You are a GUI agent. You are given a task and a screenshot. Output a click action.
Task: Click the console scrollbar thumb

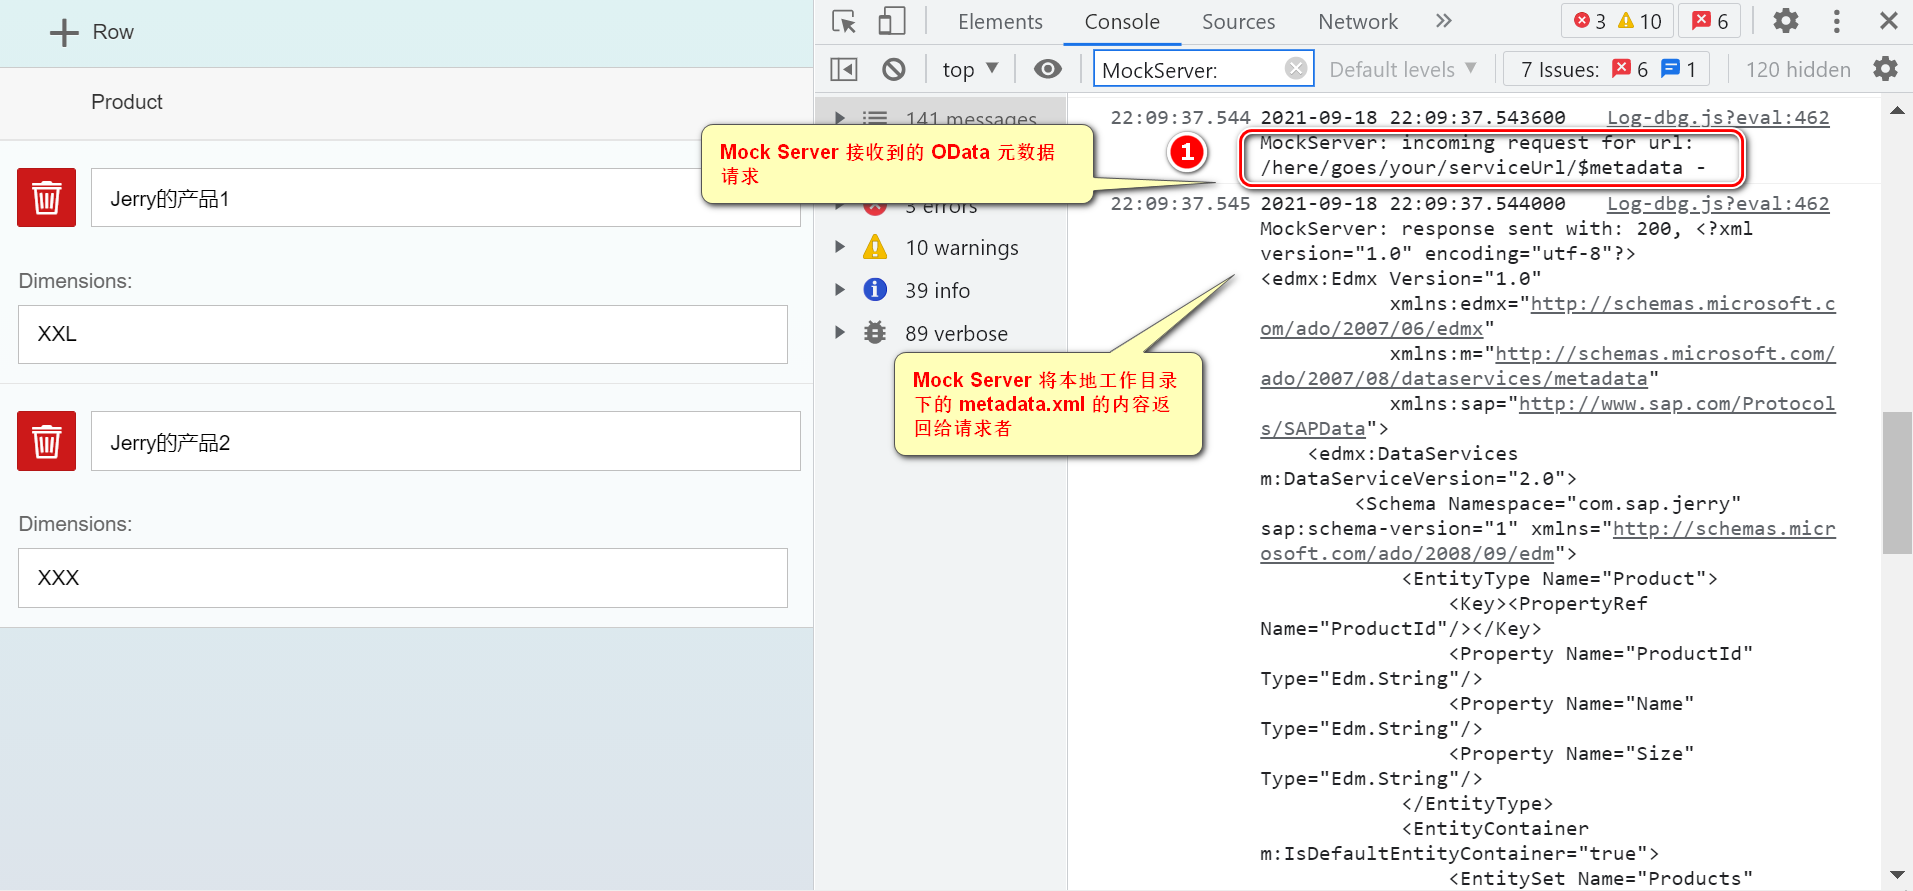coord(1897,483)
